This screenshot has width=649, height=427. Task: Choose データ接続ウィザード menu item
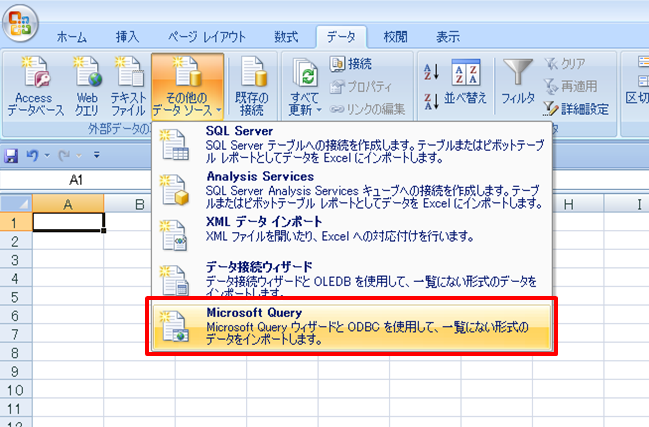tap(352, 278)
